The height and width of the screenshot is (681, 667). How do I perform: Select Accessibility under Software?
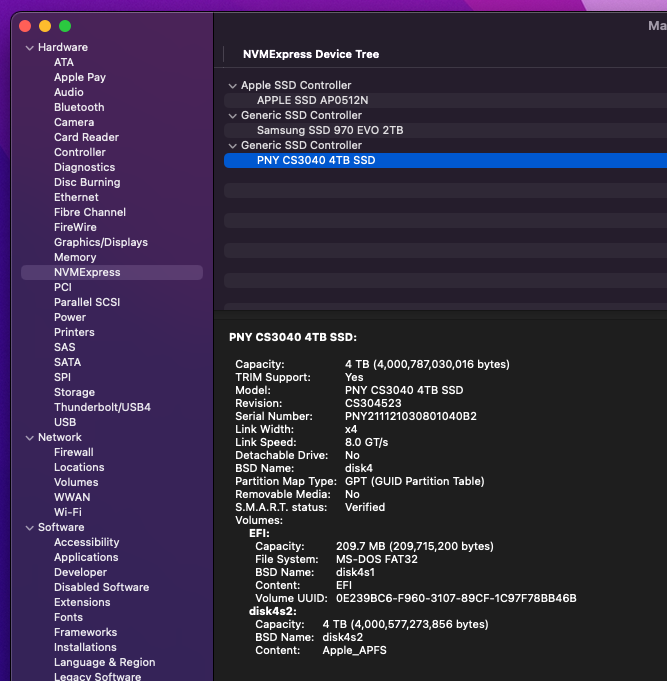click(86, 542)
